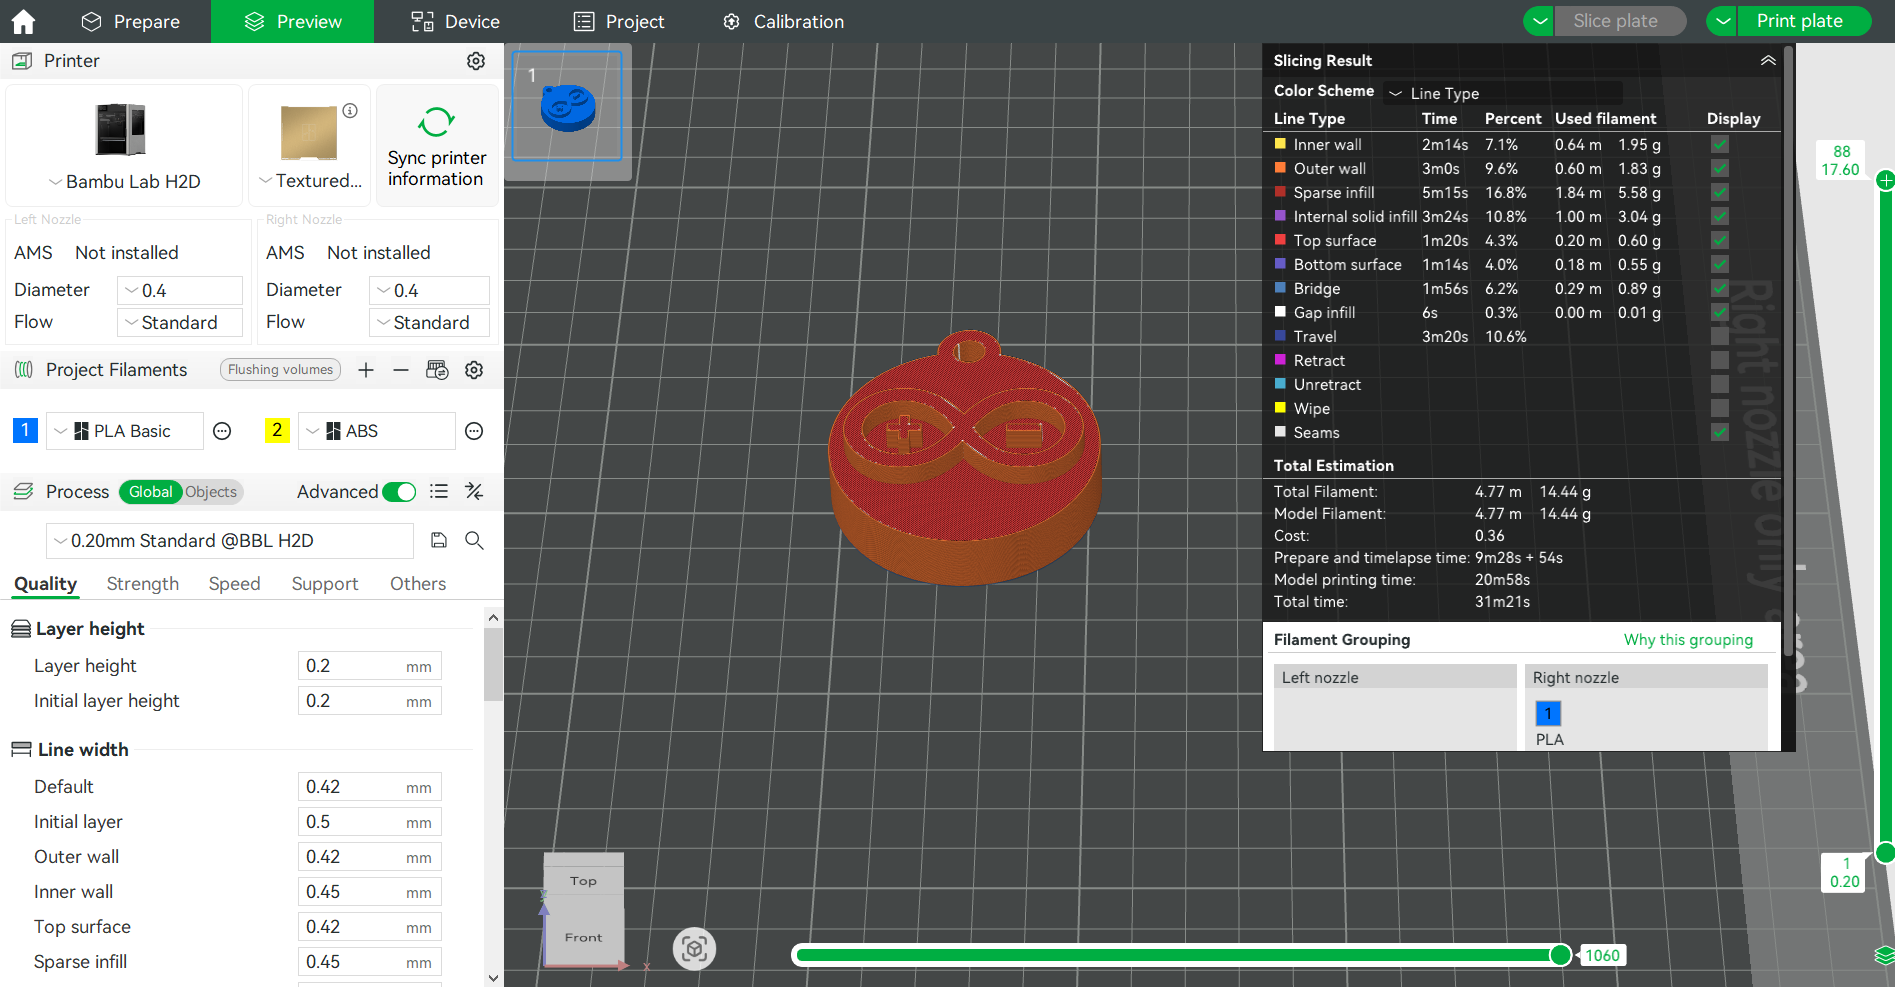Edit the Layer height value field
This screenshot has height=987, width=1895.
pos(369,666)
